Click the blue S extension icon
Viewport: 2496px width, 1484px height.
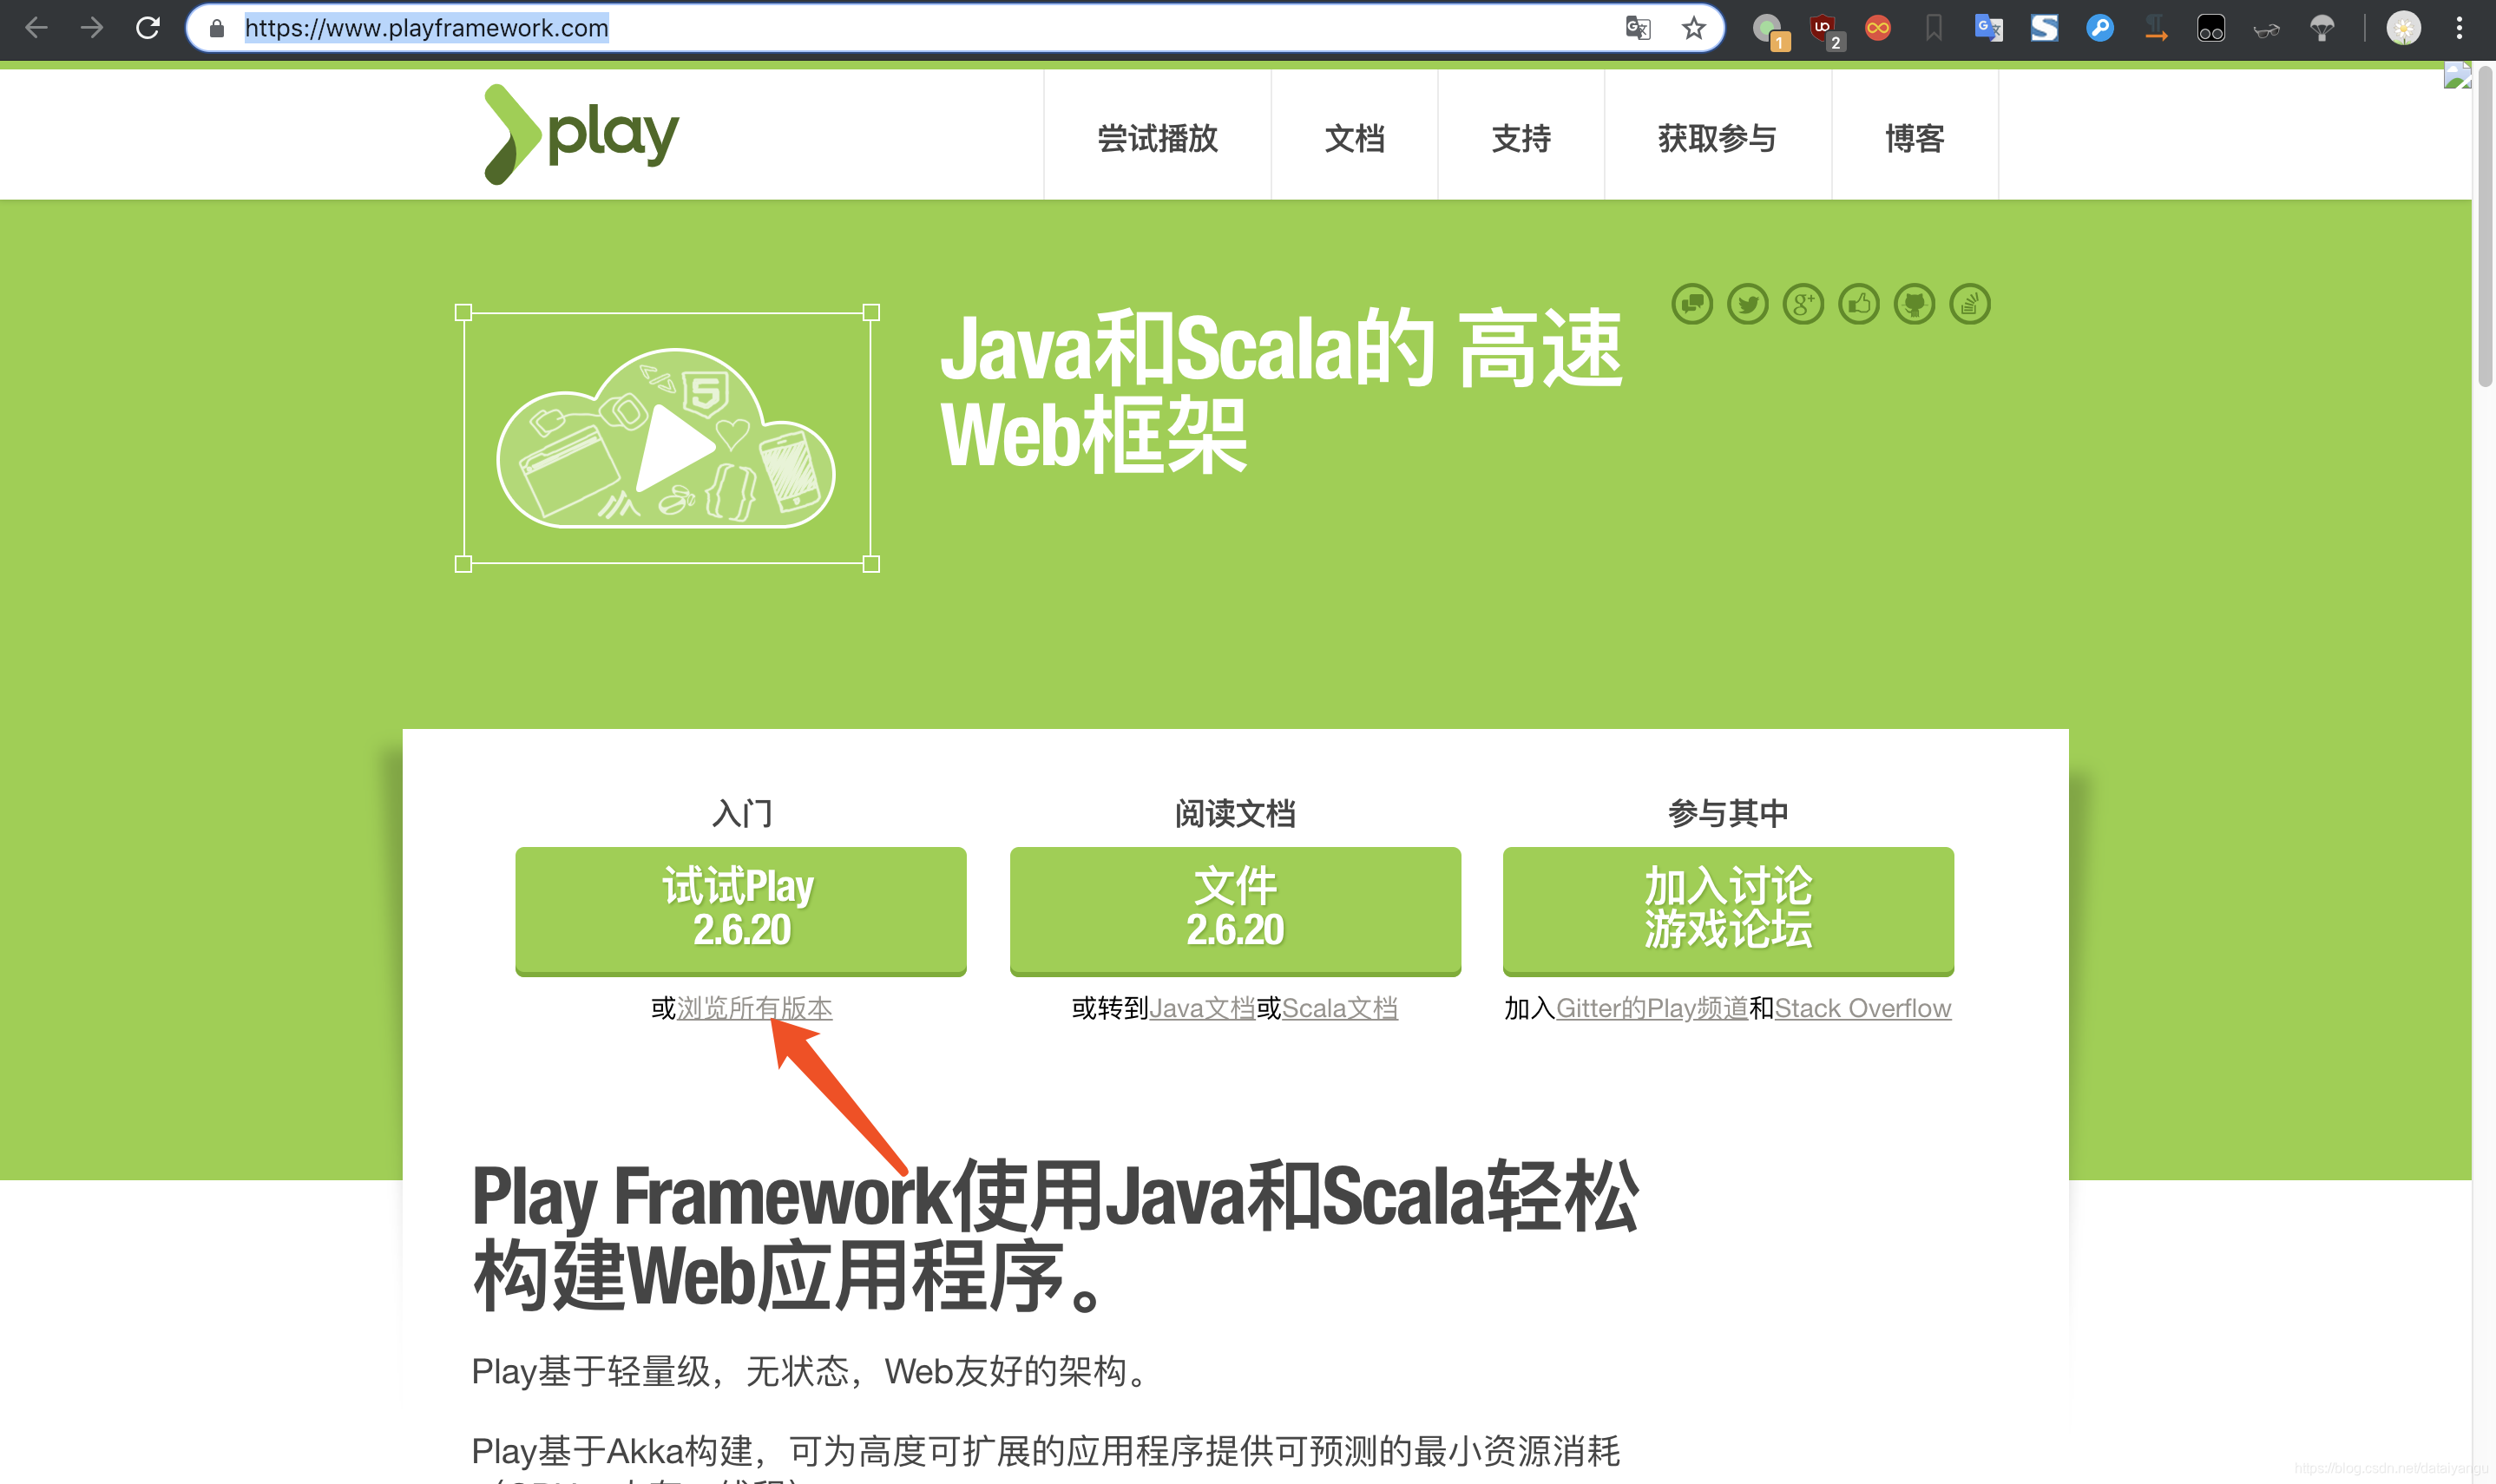[2045, 28]
